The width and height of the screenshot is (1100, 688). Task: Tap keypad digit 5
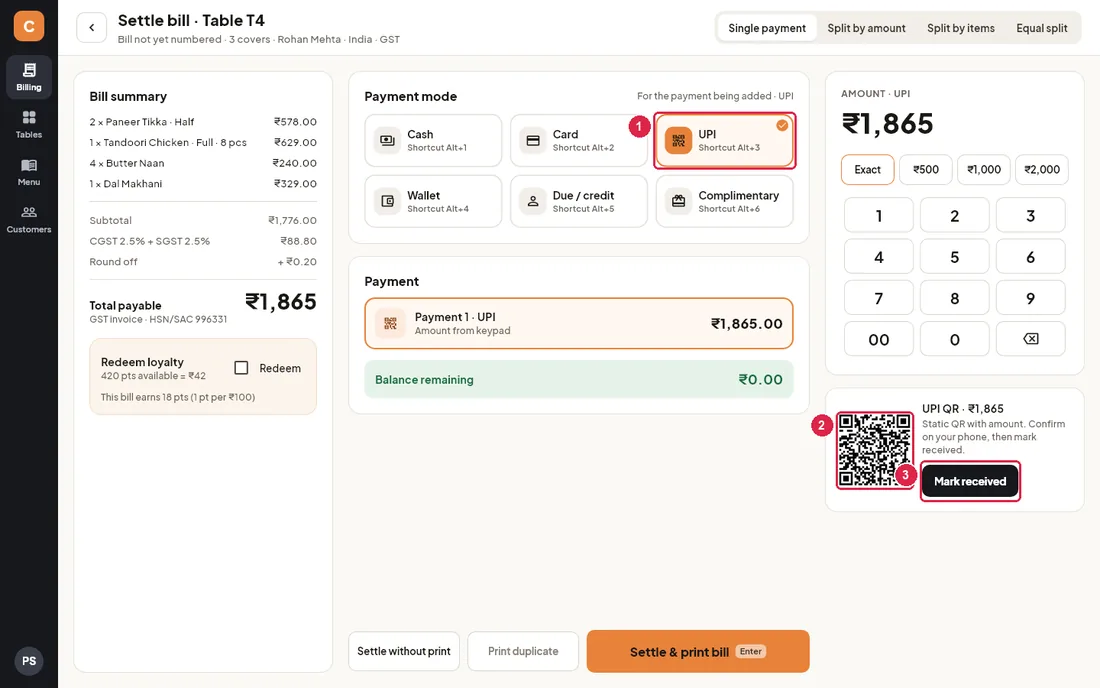pos(954,257)
